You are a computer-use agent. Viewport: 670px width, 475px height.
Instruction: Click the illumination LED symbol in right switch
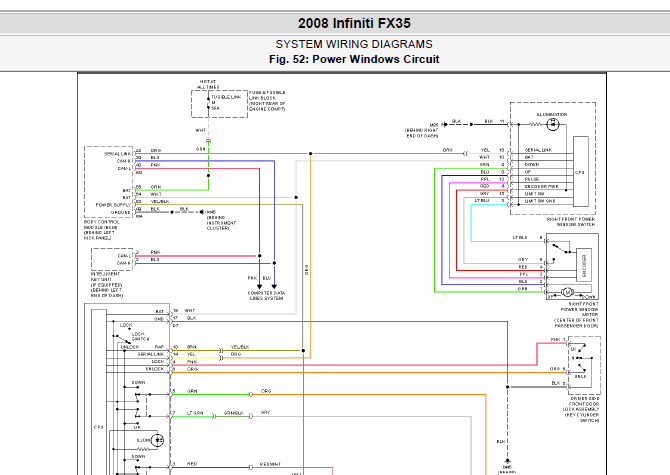[552, 124]
